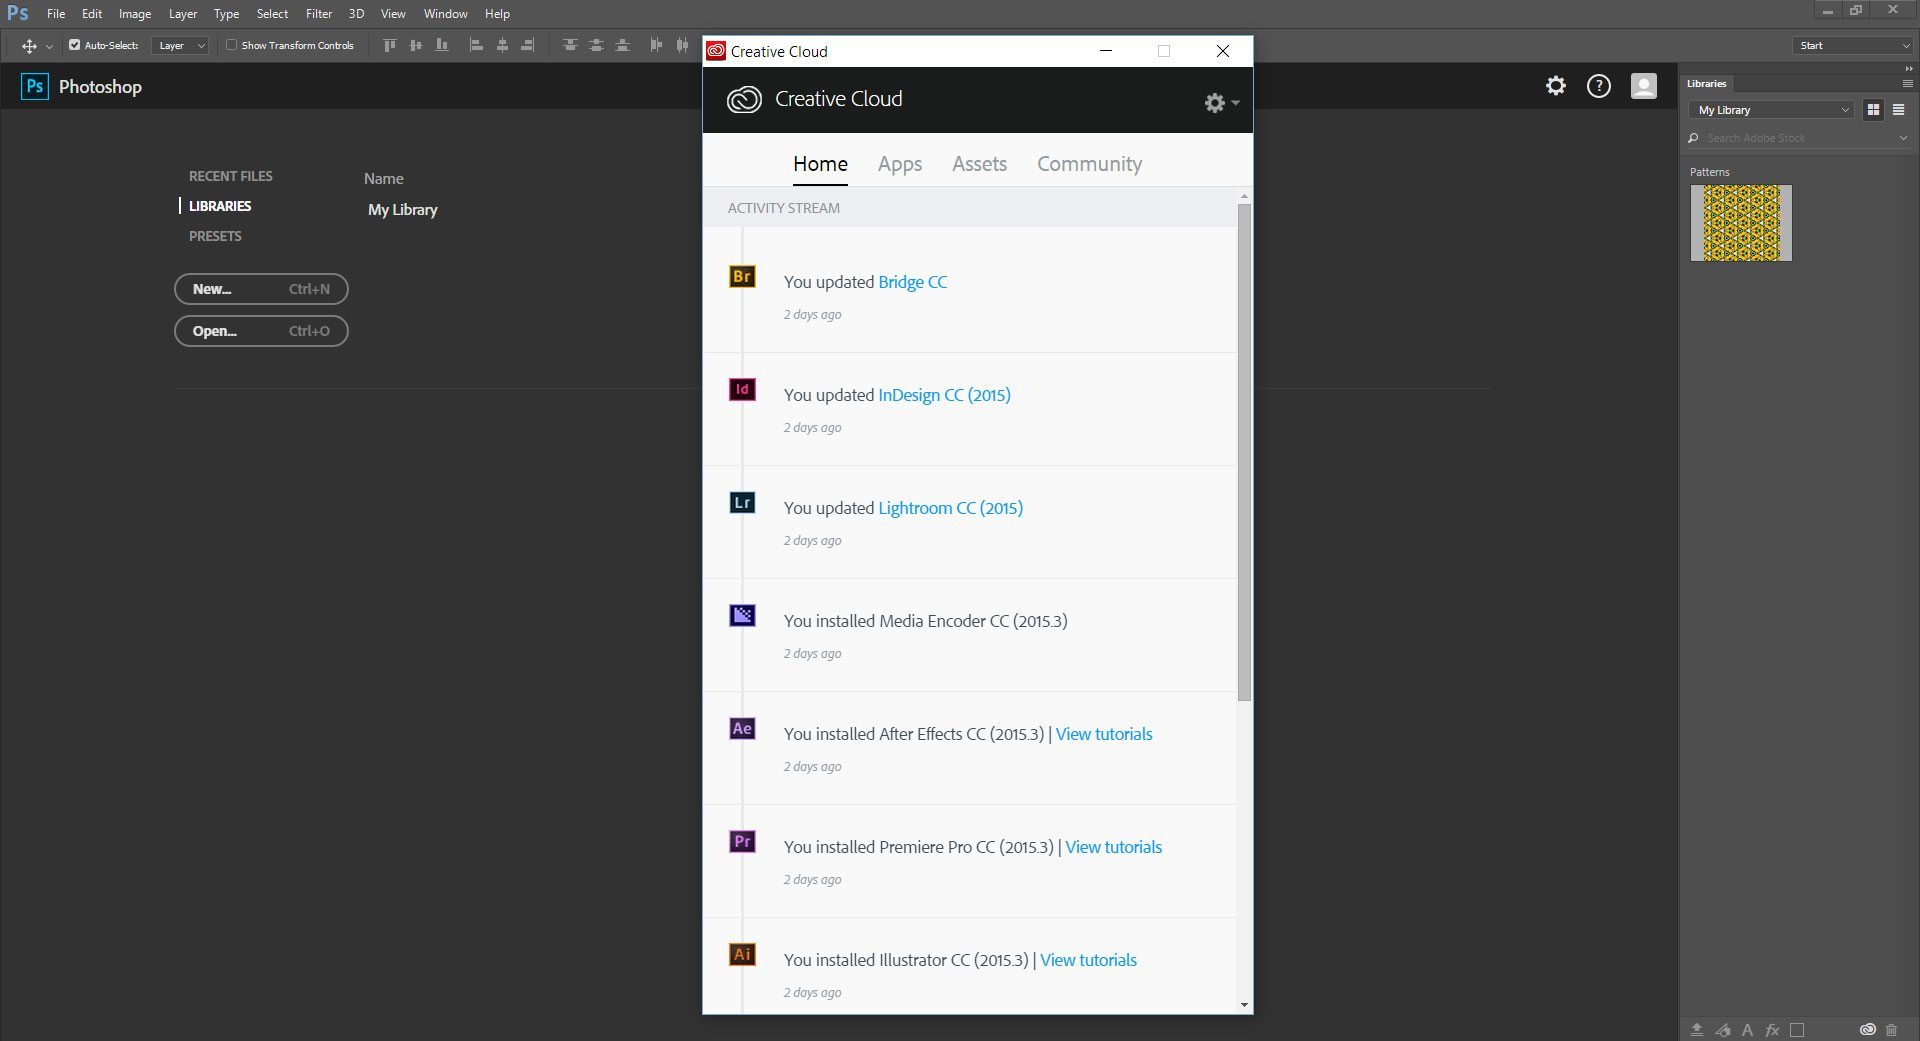Select the Move tool icon in options bar

(x=29, y=46)
